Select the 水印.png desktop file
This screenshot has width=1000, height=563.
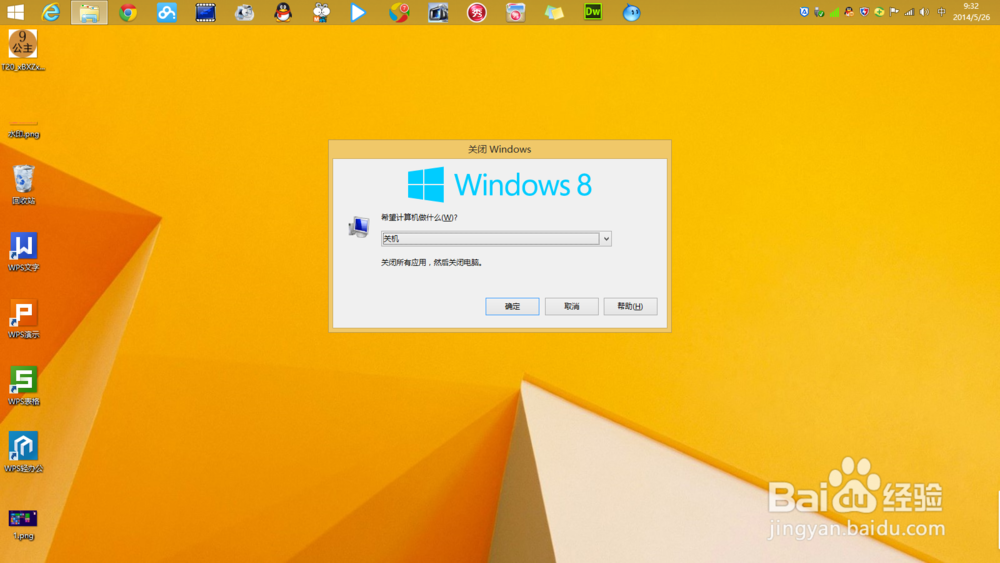point(24,128)
